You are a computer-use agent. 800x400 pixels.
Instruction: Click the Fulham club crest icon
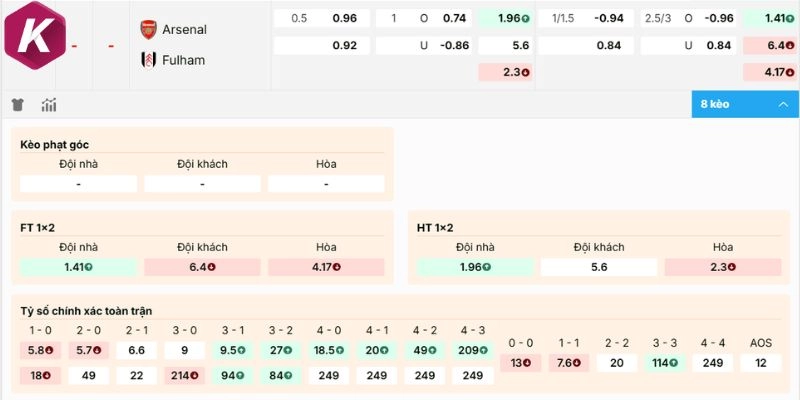148,59
